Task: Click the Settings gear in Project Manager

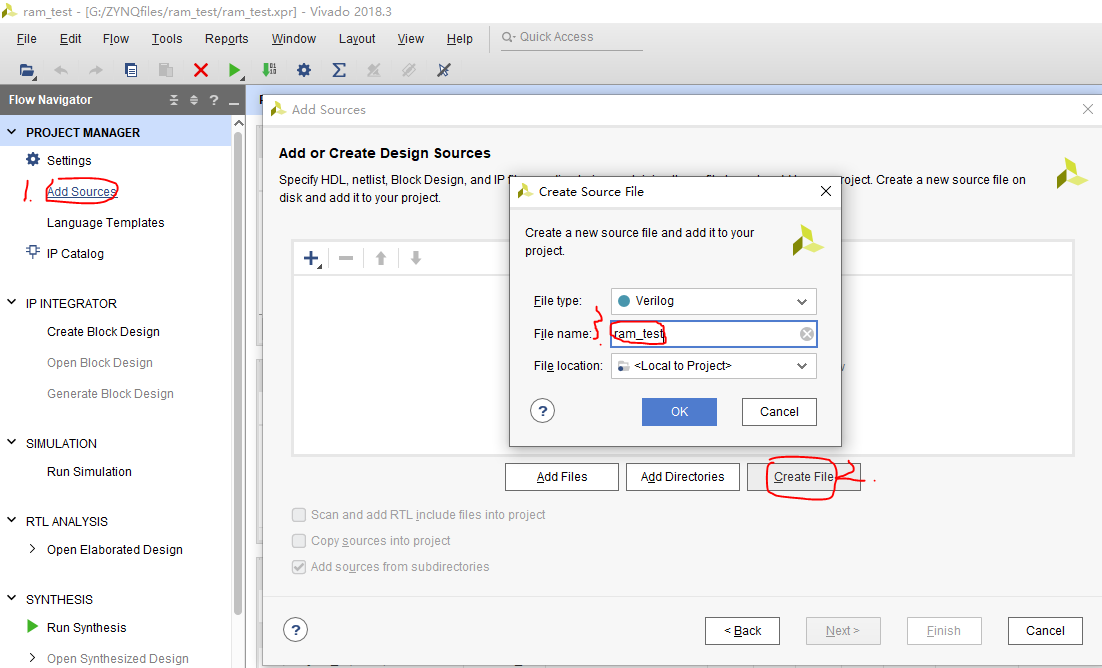Action: pyautogui.click(x=33, y=160)
